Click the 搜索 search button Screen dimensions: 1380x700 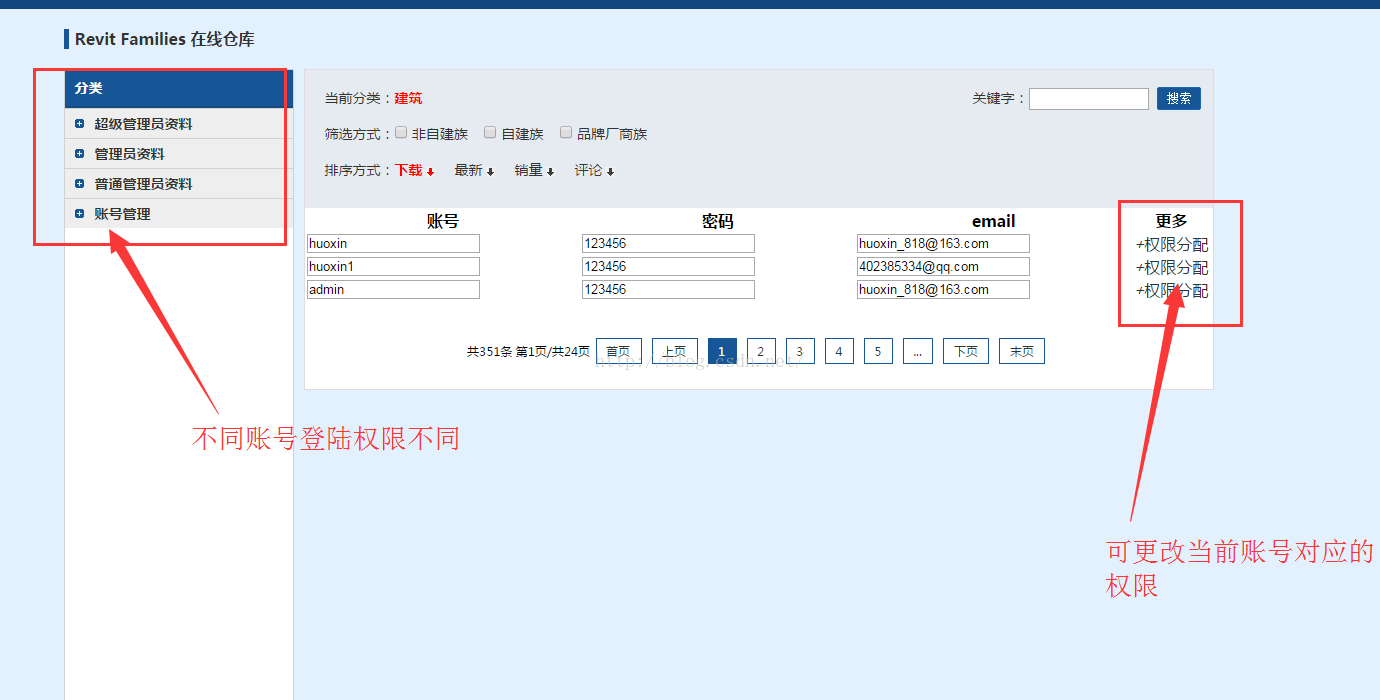tap(1179, 99)
